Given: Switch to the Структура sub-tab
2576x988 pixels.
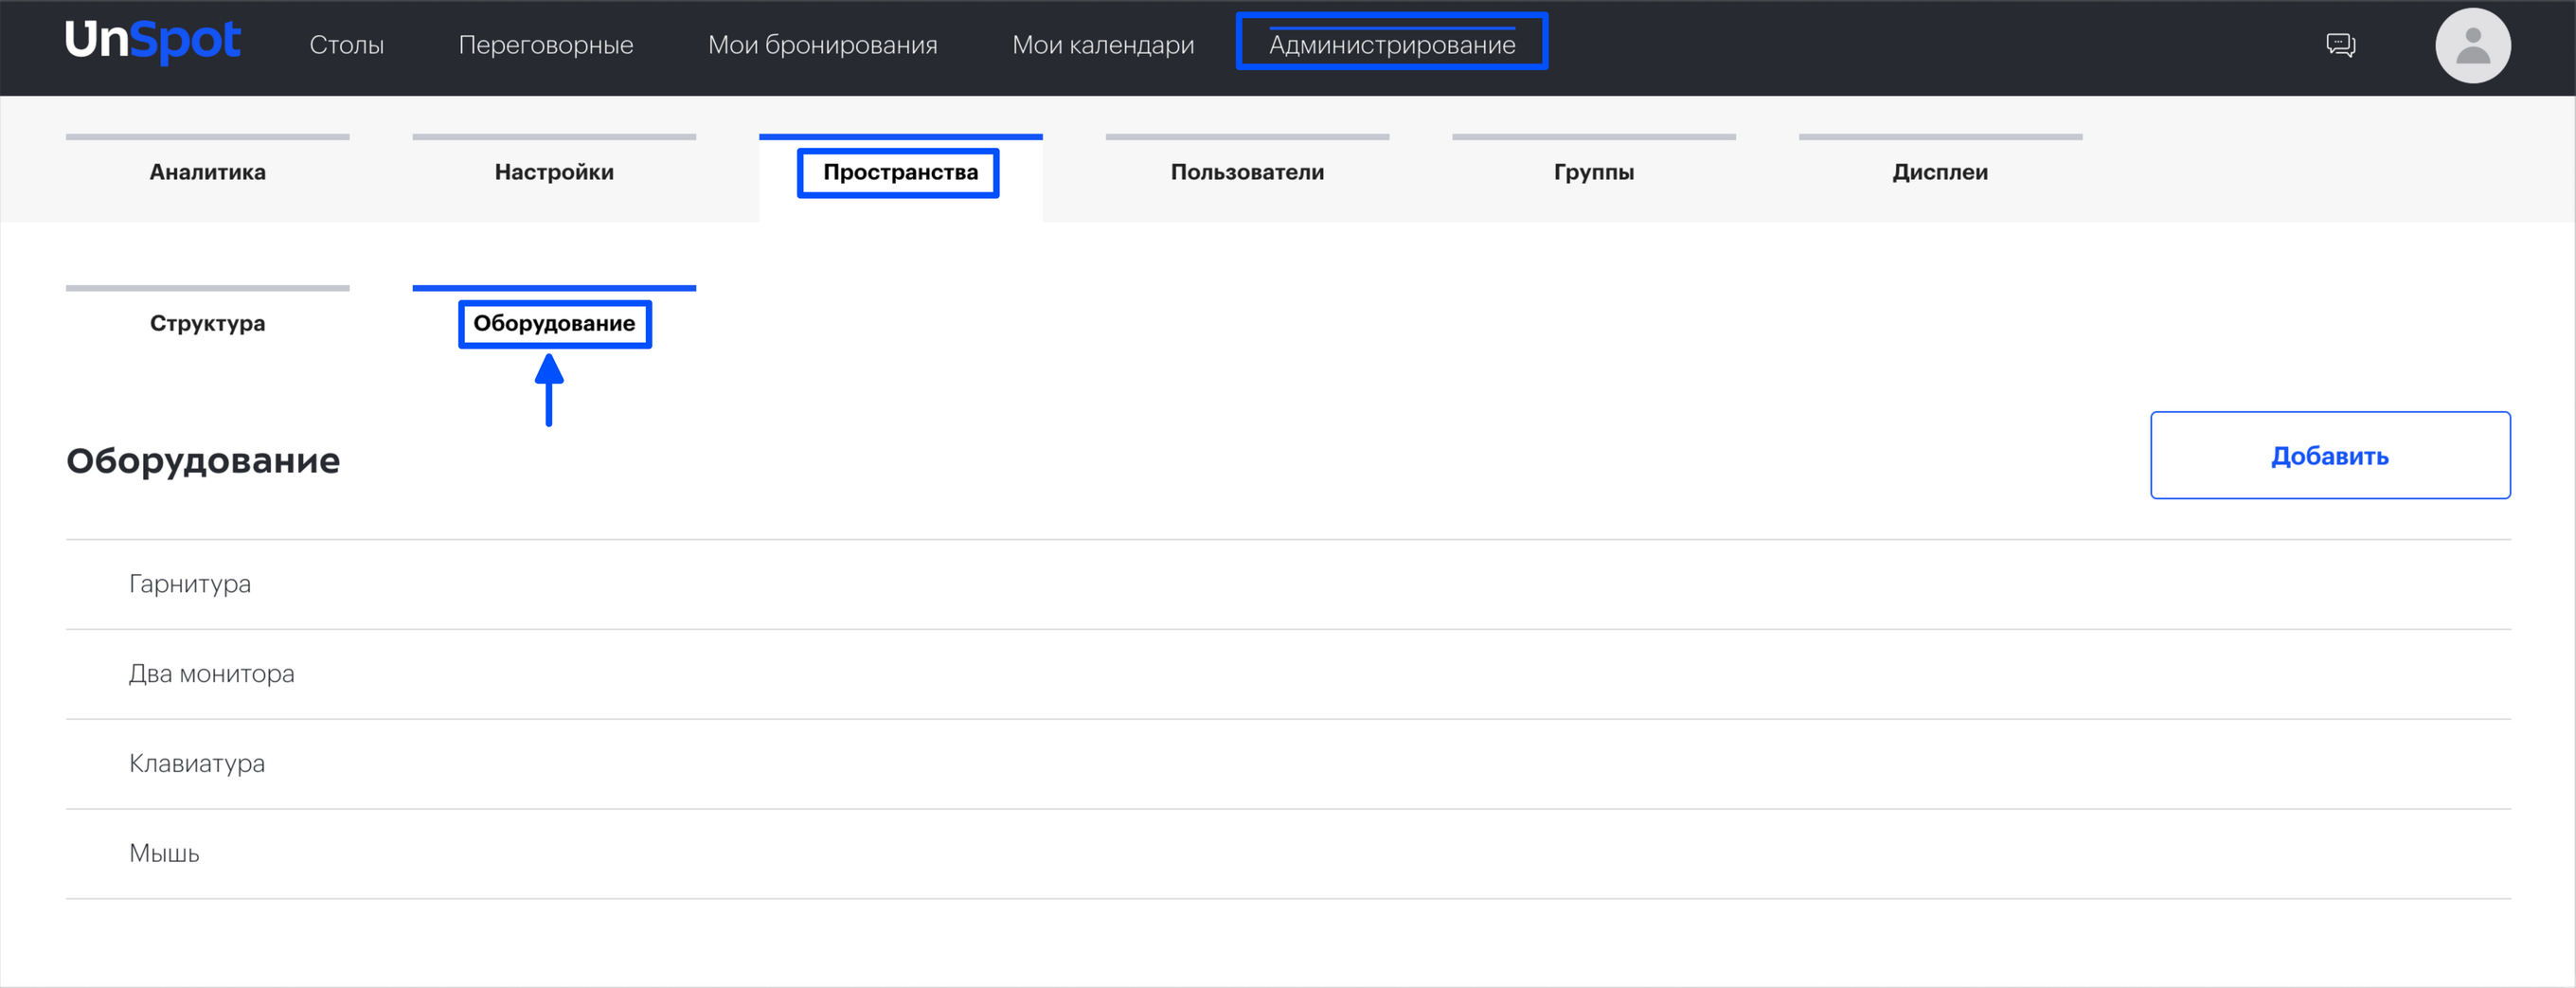Looking at the screenshot, I should tap(207, 323).
